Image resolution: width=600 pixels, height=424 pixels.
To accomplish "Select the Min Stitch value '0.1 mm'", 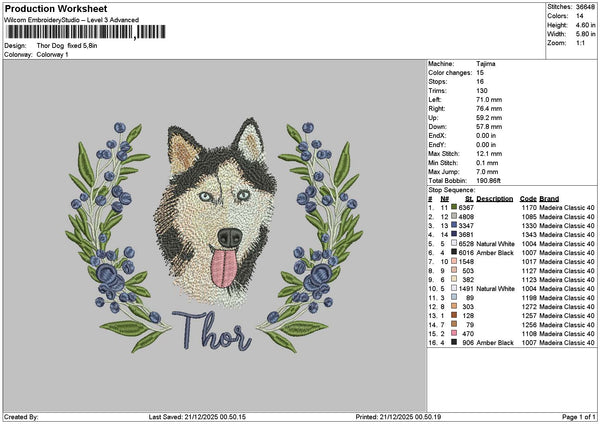I will tap(487, 163).
